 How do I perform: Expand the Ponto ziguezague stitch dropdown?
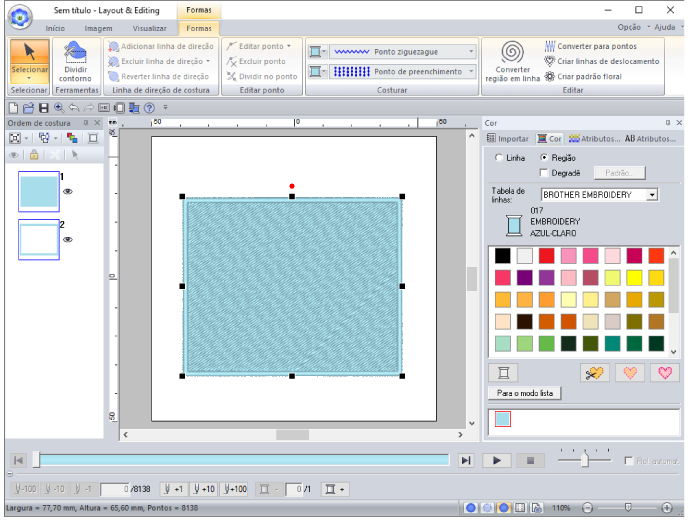pyautogui.click(x=471, y=51)
